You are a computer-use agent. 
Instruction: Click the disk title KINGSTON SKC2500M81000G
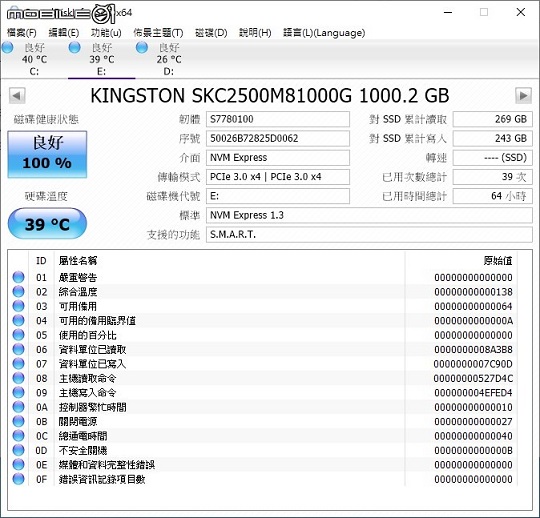(221, 96)
